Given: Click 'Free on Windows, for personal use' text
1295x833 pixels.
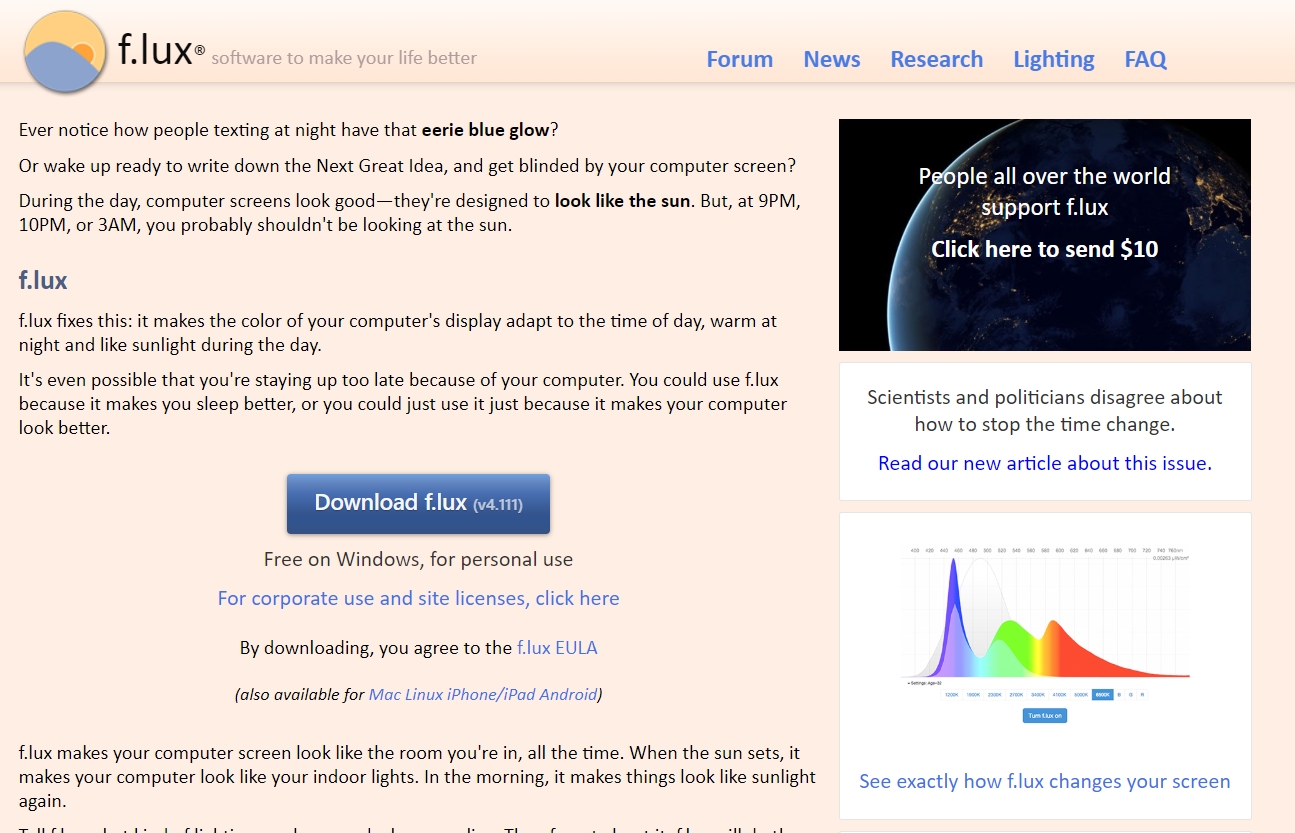Looking at the screenshot, I should point(418,559).
